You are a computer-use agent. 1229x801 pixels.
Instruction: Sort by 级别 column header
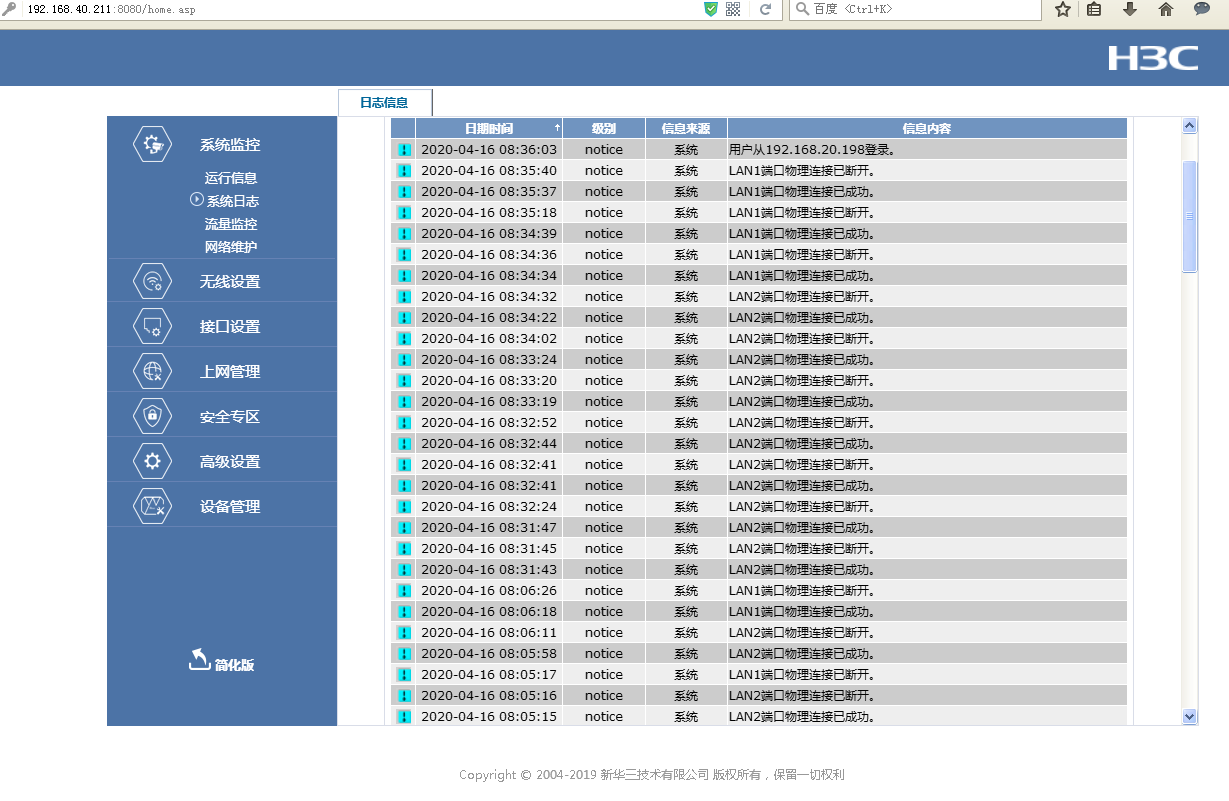604,128
